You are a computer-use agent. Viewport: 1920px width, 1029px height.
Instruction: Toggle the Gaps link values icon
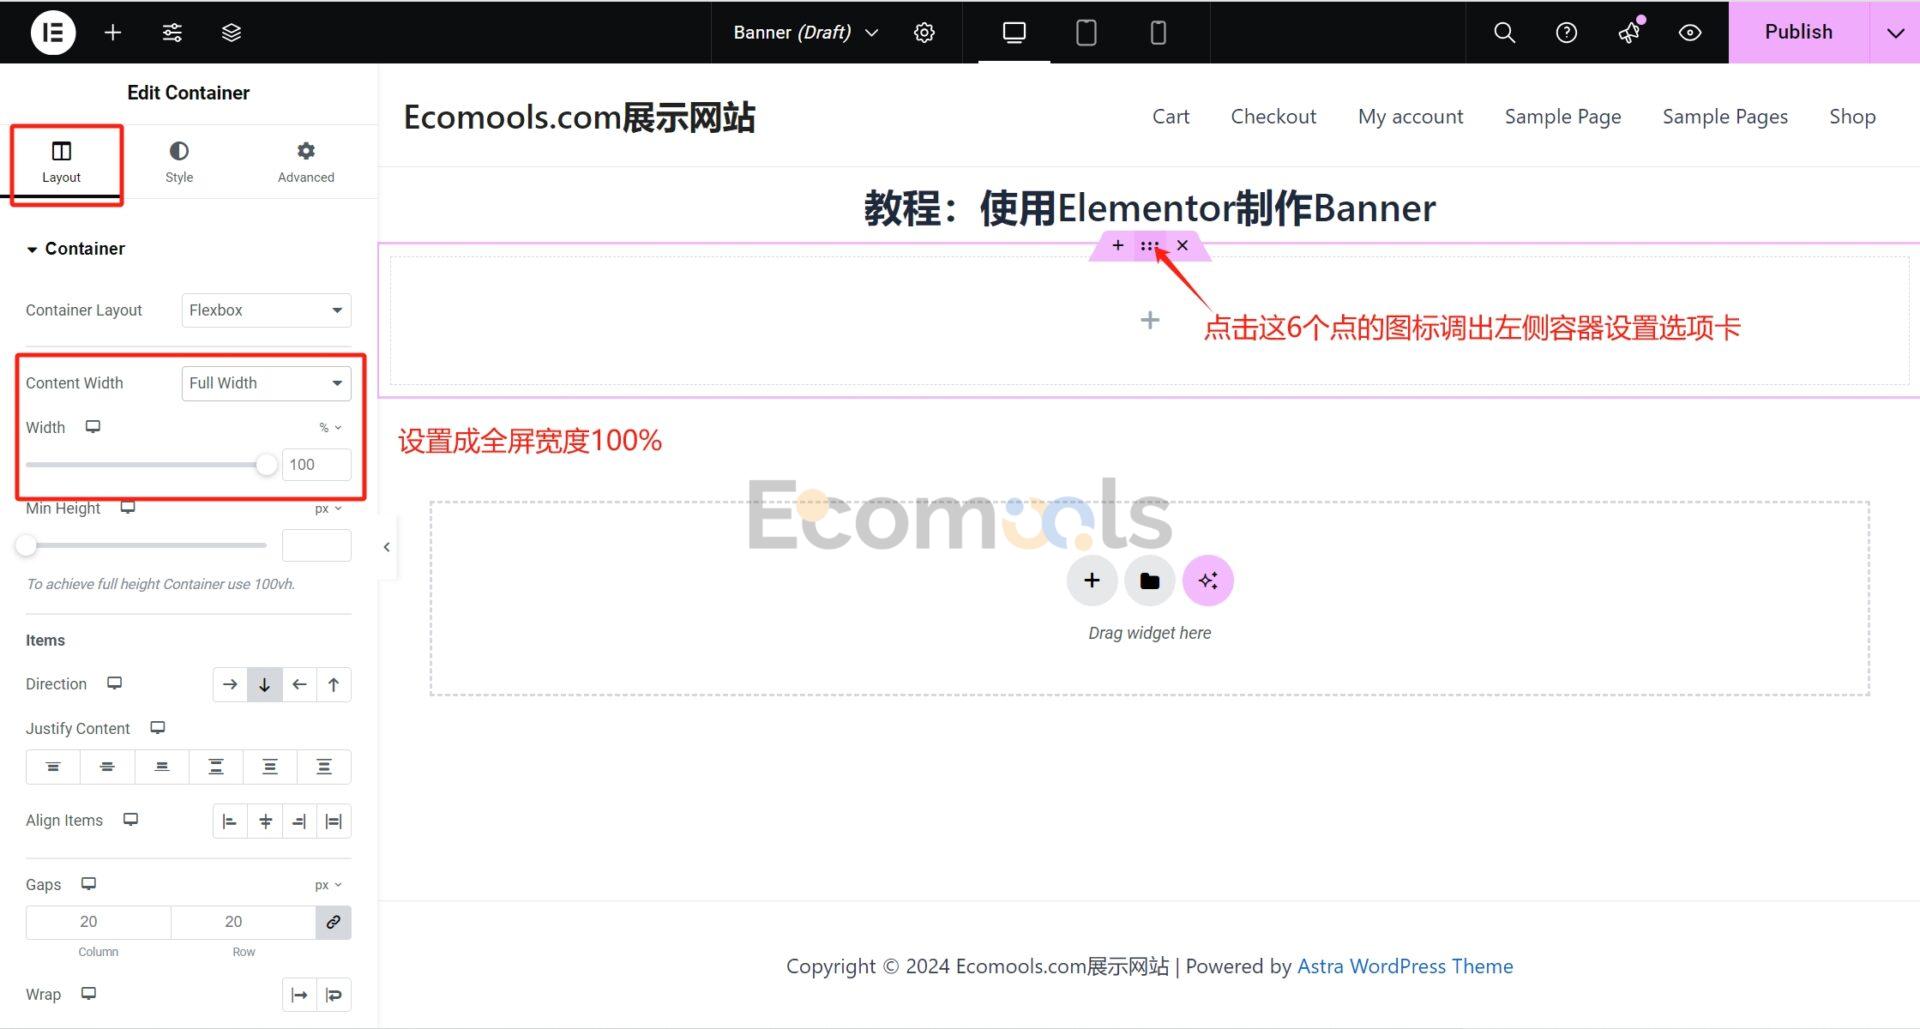pos(333,922)
